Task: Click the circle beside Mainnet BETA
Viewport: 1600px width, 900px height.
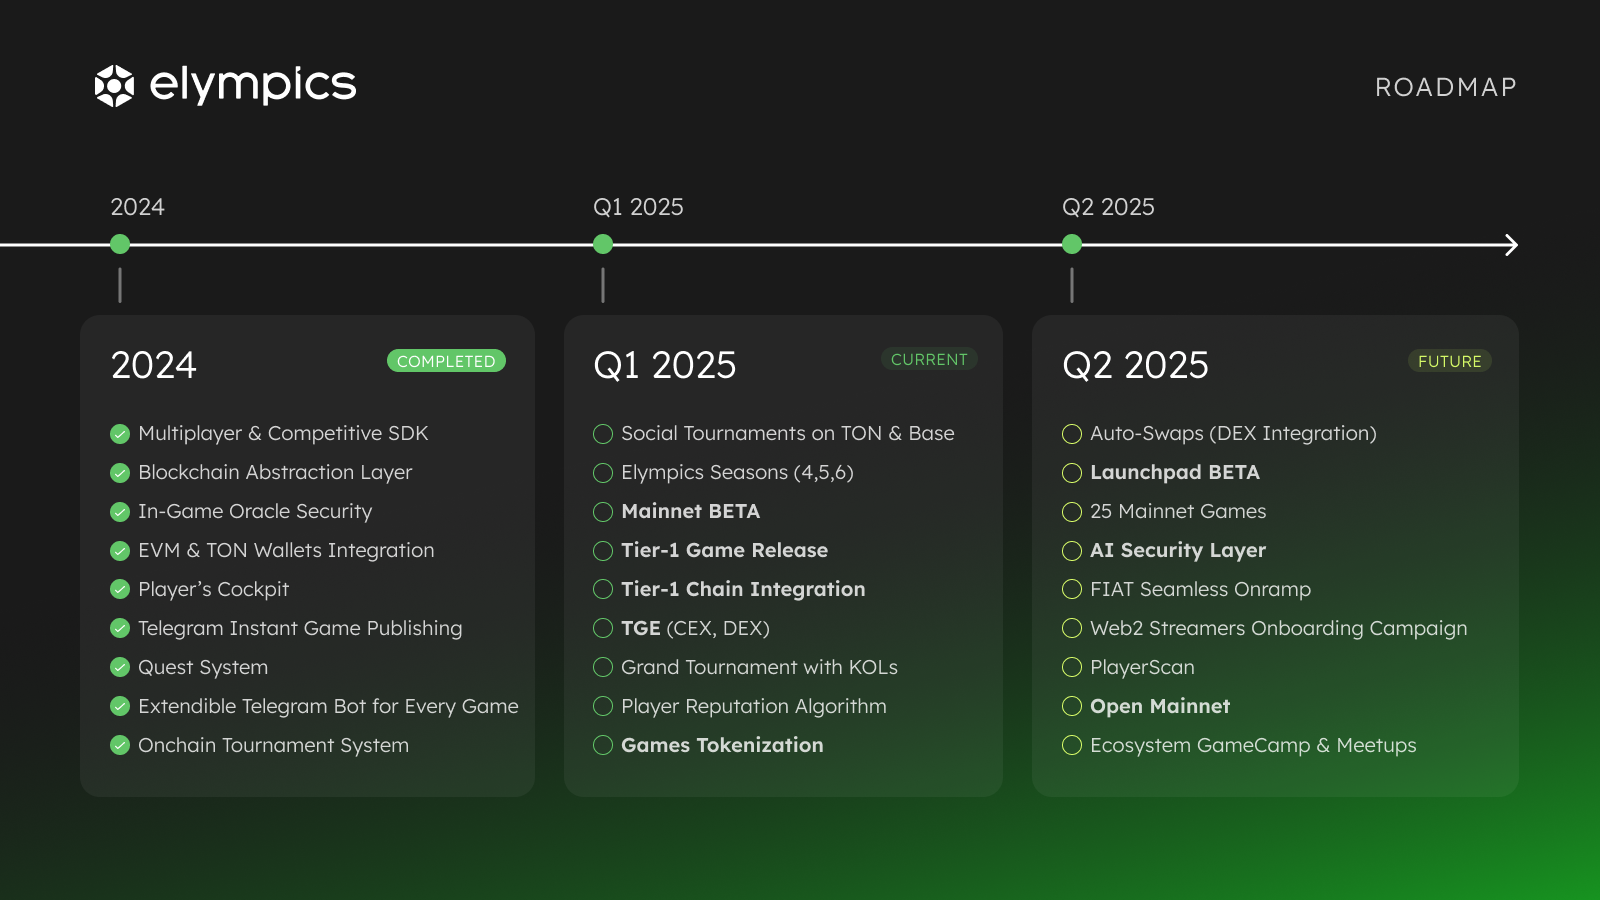Action: [603, 512]
